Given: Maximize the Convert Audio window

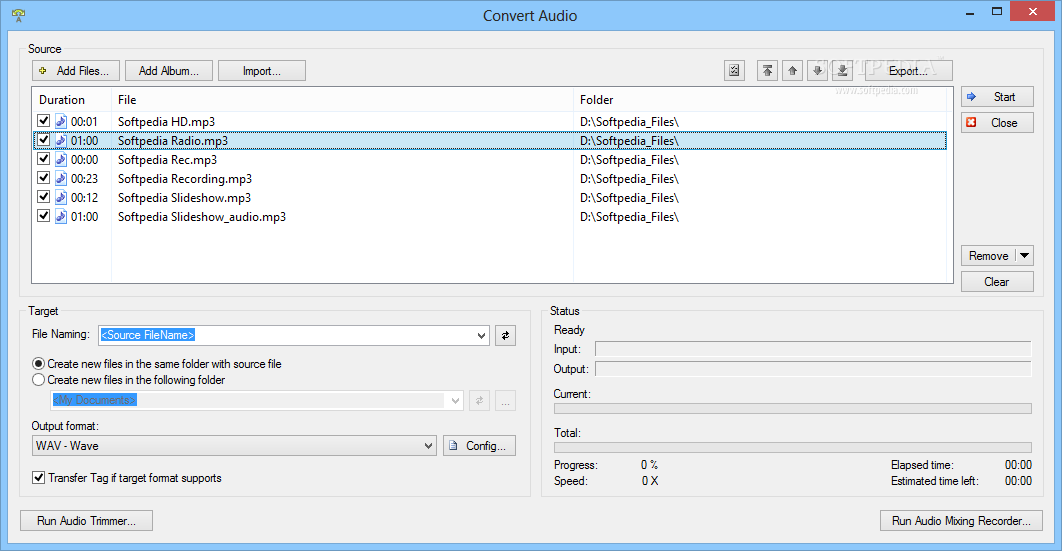Looking at the screenshot, I should click(x=997, y=12).
